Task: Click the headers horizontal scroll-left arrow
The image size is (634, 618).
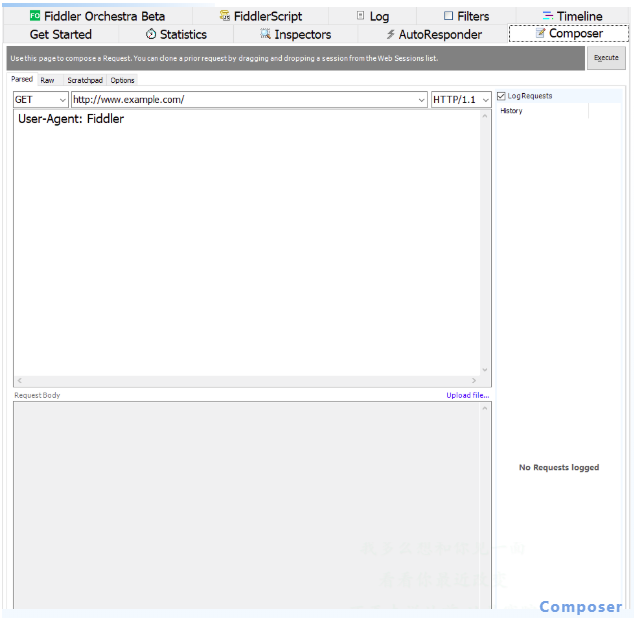Action: 19,381
